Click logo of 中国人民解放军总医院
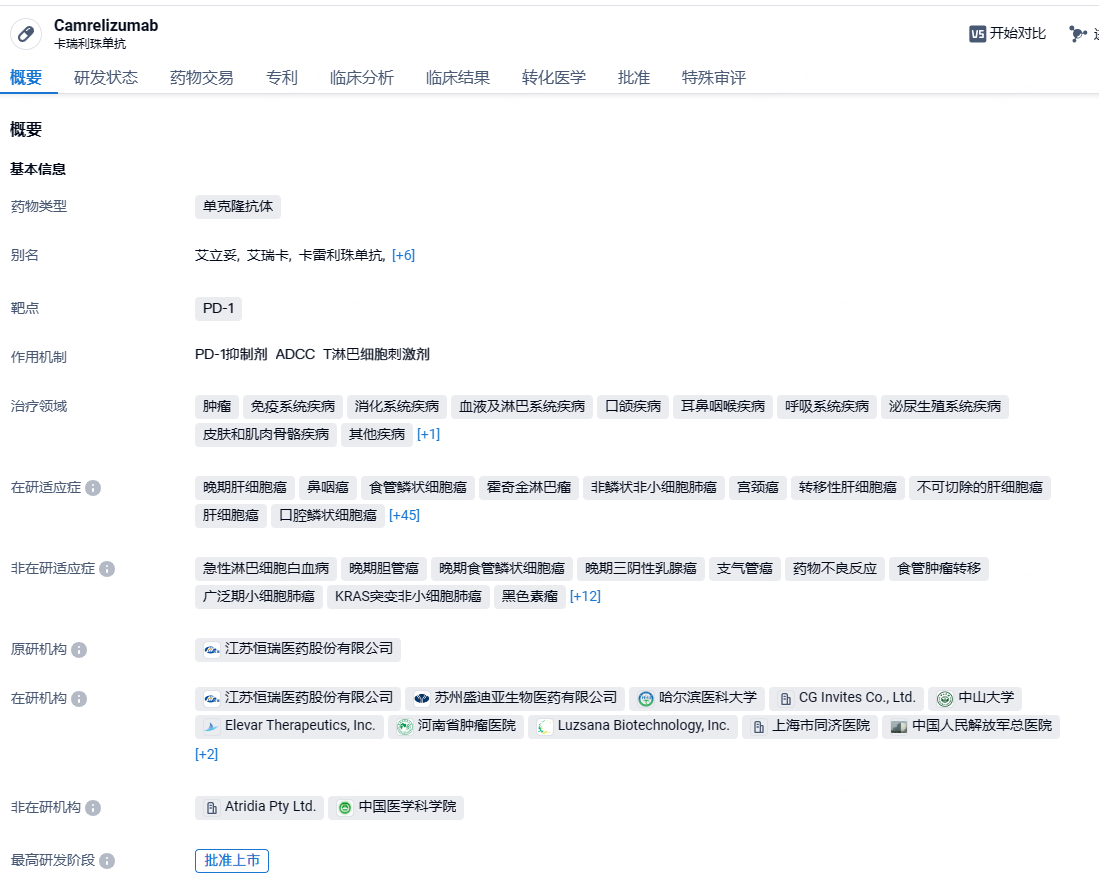Screen dimensions: 1099x894 point(899,727)
